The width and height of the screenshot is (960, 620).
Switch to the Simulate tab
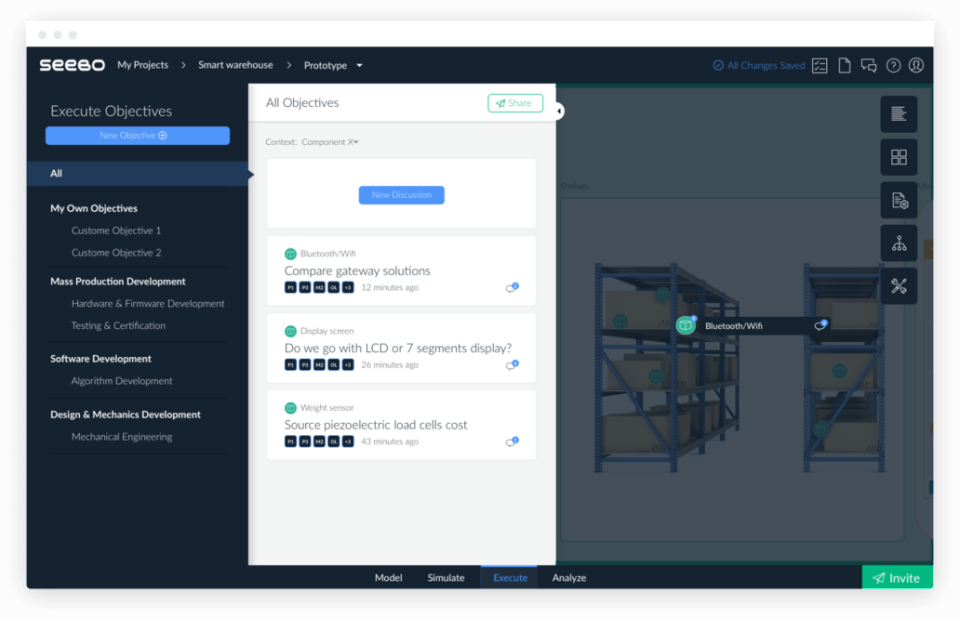click(446, 577)
